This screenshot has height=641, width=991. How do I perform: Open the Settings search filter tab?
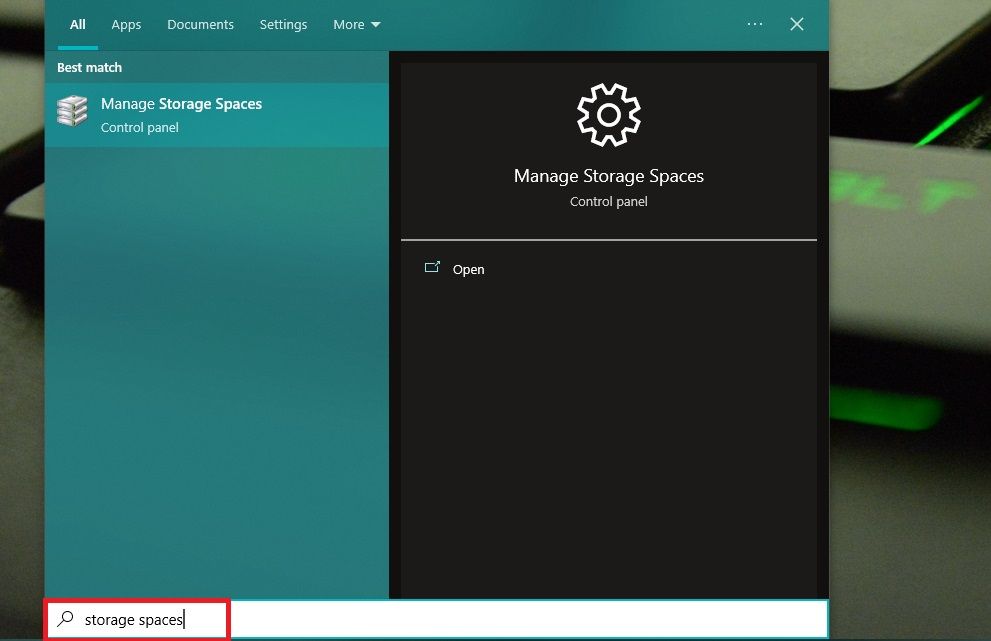click(283, 24)
